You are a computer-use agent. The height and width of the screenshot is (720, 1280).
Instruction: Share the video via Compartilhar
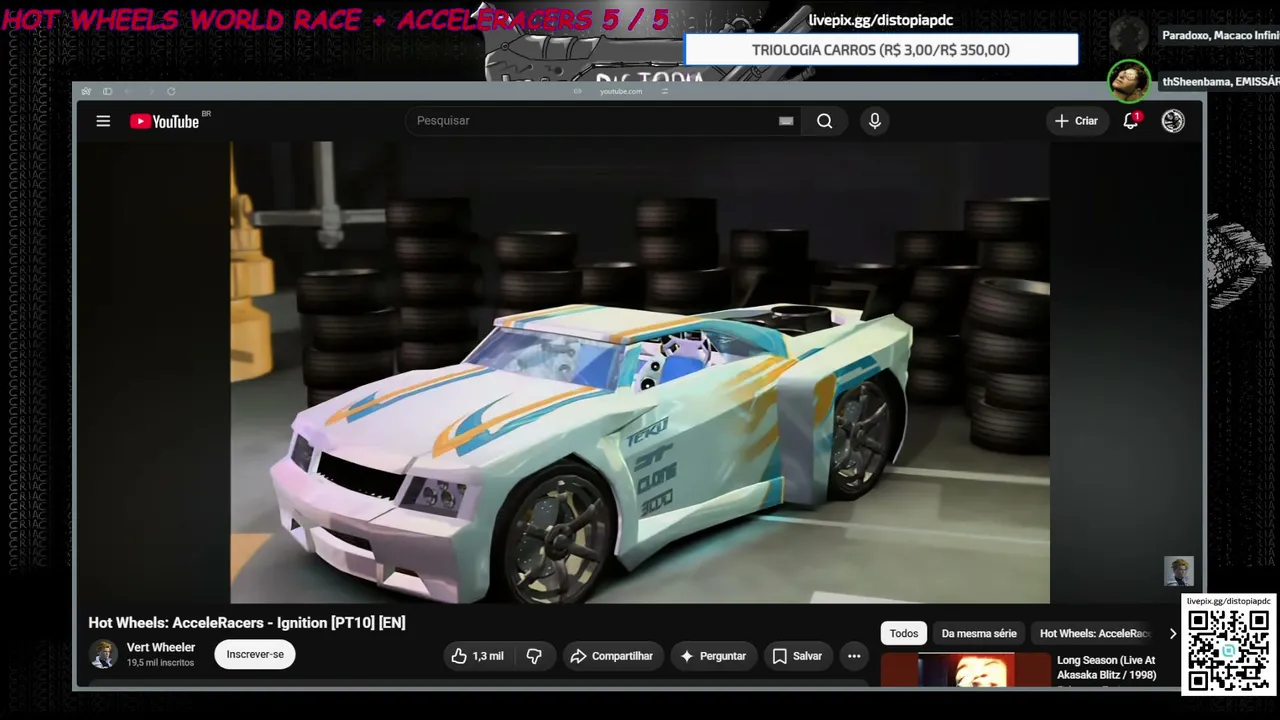click(611, 656)
